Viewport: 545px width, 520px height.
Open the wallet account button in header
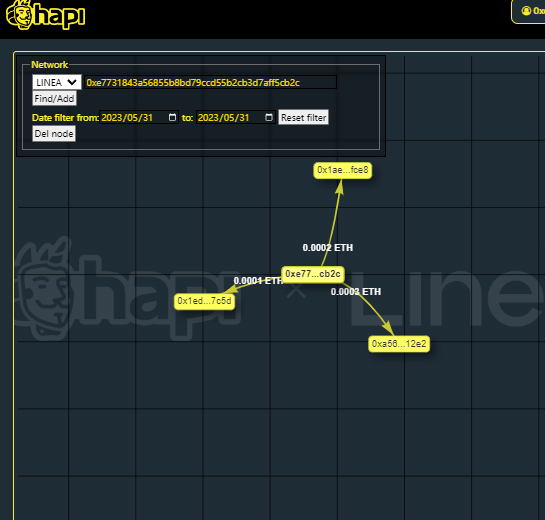[528, 11]
